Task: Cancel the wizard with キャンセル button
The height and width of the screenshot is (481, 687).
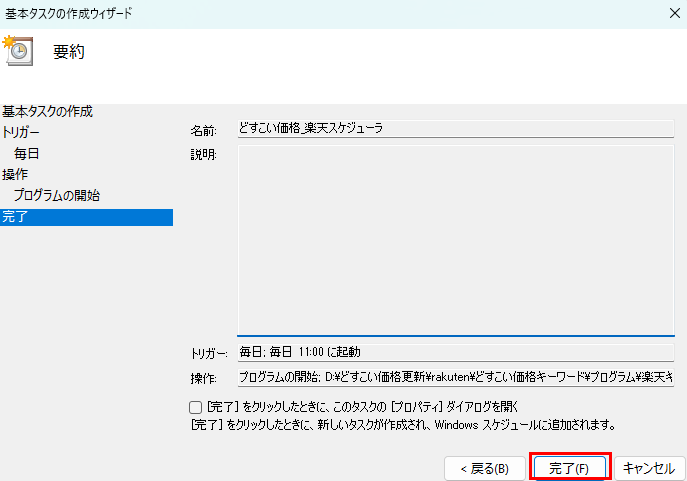Action: click(649, 468)
